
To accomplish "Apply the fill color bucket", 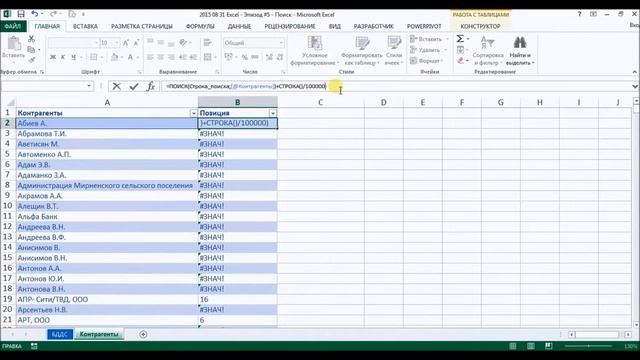I will (x=114, y=57).
